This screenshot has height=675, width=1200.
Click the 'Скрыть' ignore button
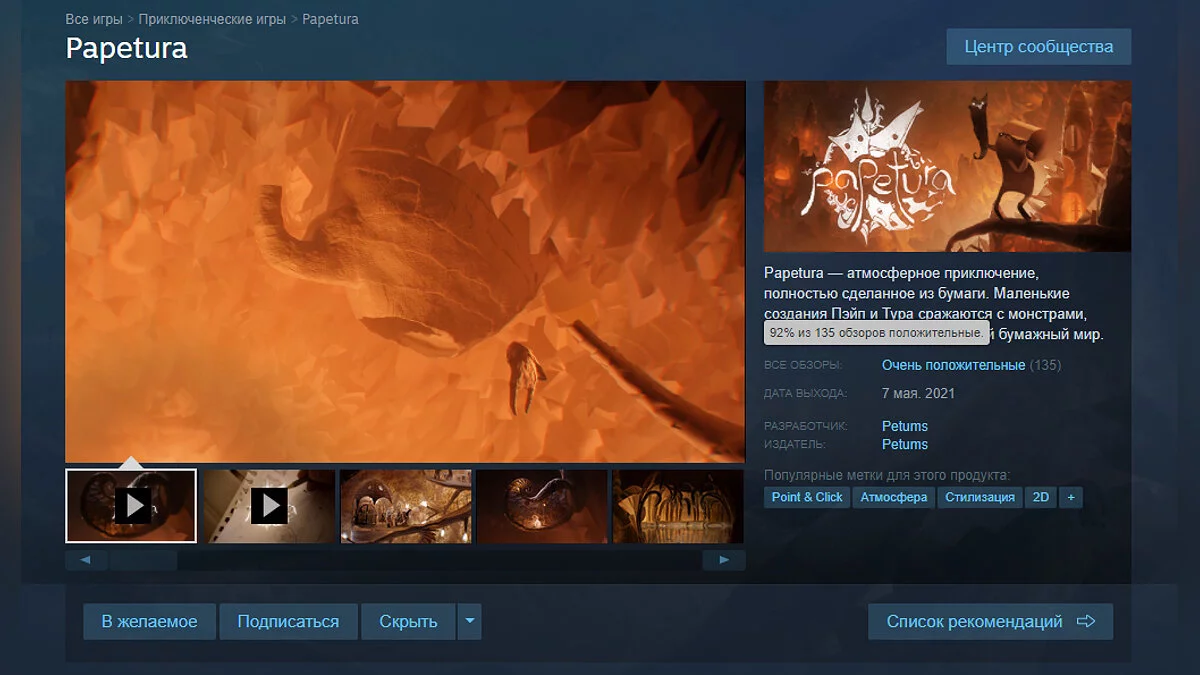(x=408, y=621)
